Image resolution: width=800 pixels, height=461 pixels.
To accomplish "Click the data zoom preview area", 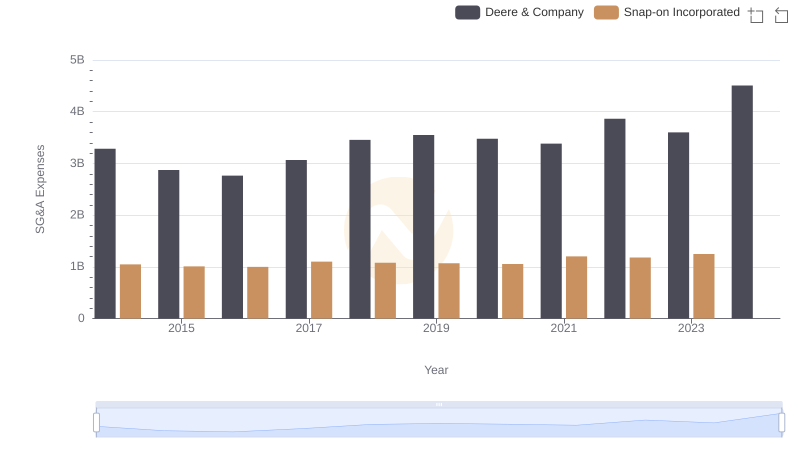I will pos(439,423).
